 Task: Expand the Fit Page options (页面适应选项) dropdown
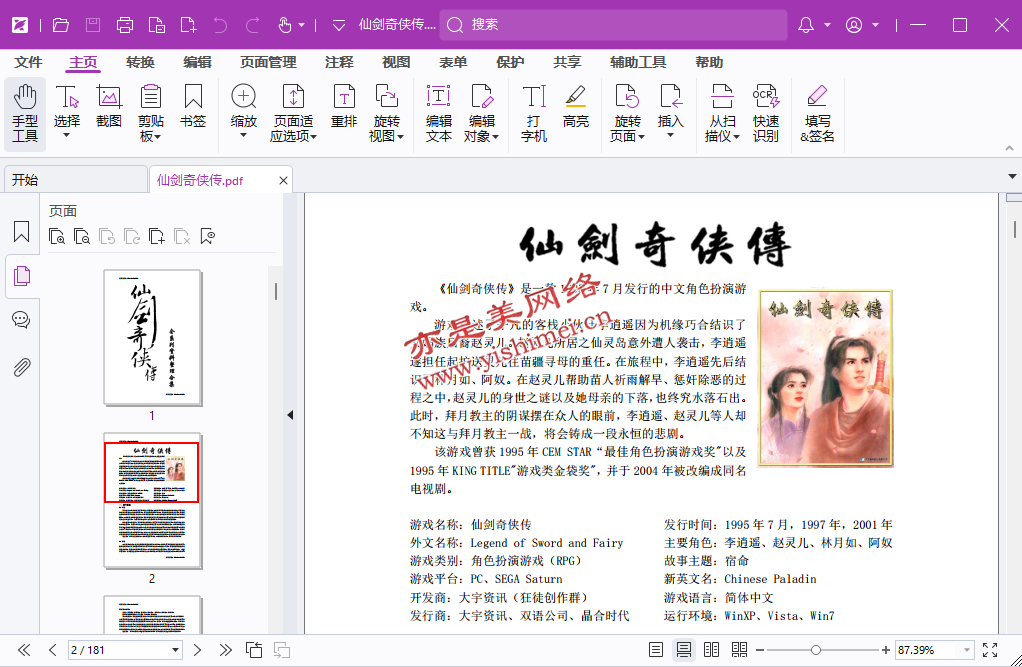coord(314,137)
